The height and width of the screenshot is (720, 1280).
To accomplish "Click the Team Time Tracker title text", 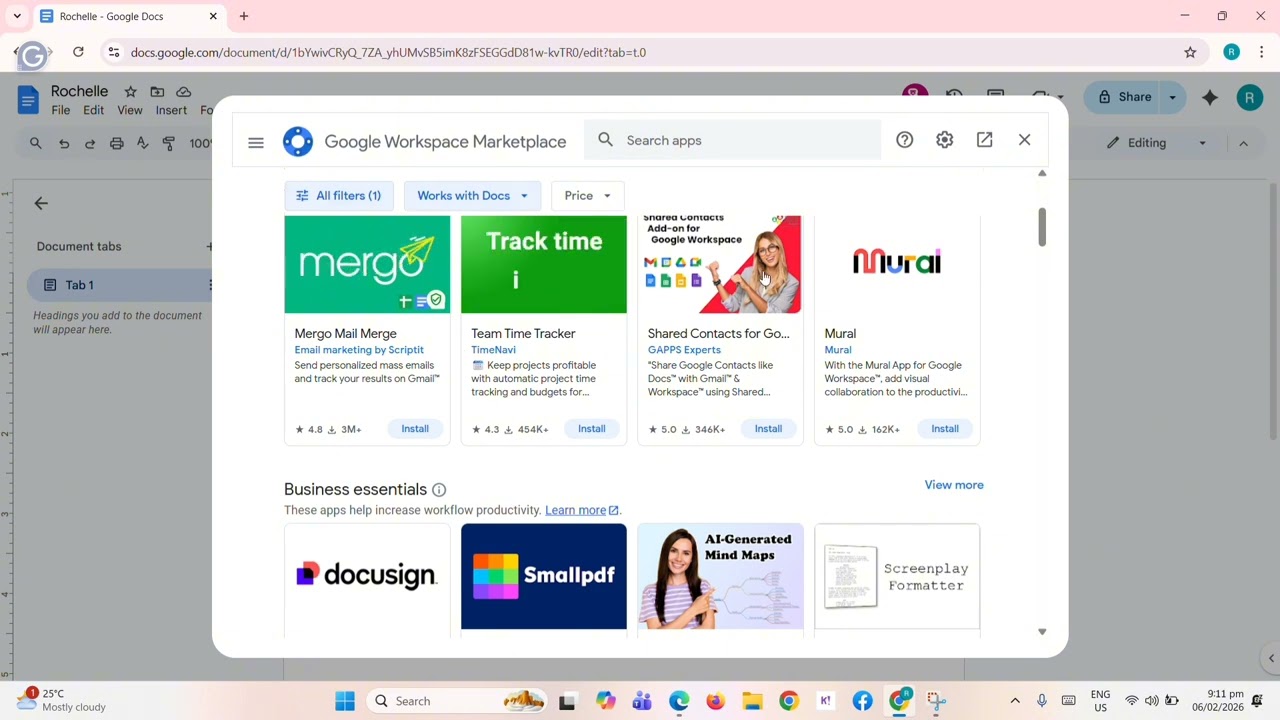I will click(x=523, y=334).
